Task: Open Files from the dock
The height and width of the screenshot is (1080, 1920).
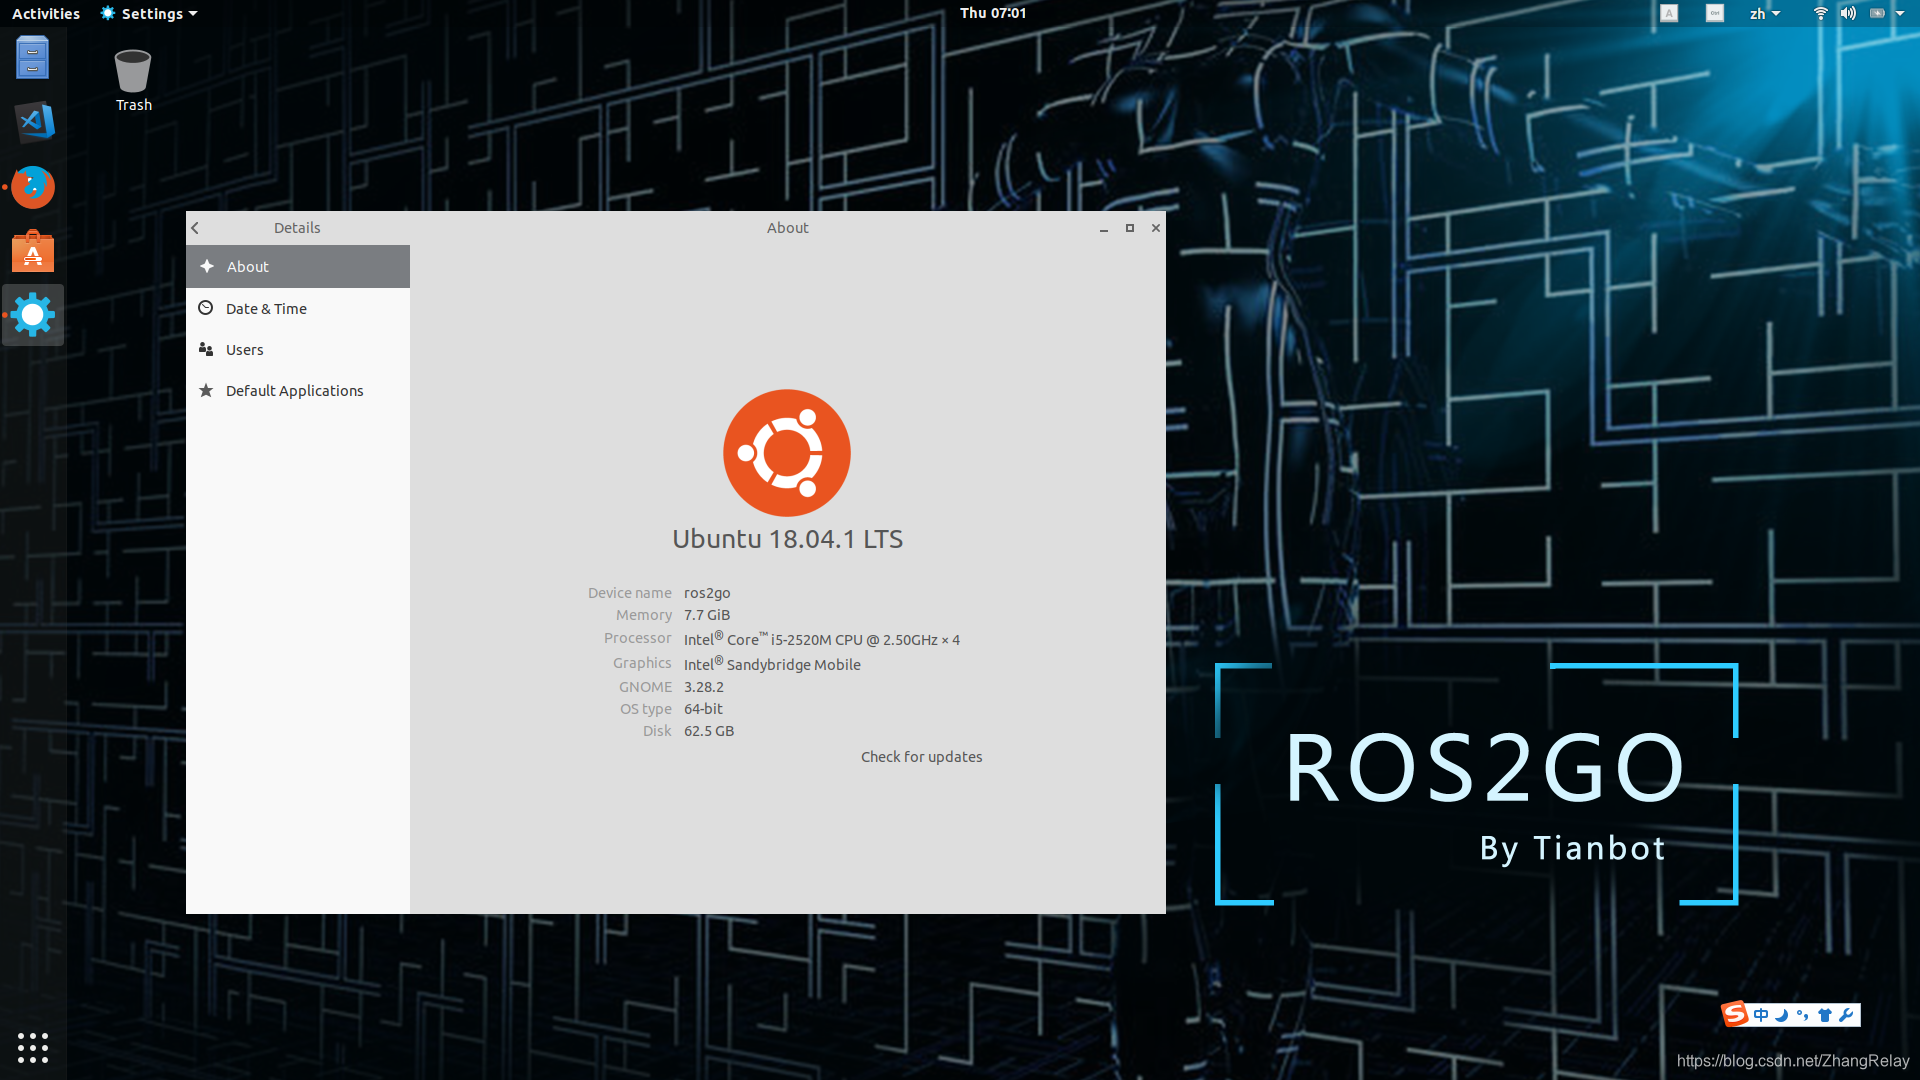Action: [x=33, y=58]
